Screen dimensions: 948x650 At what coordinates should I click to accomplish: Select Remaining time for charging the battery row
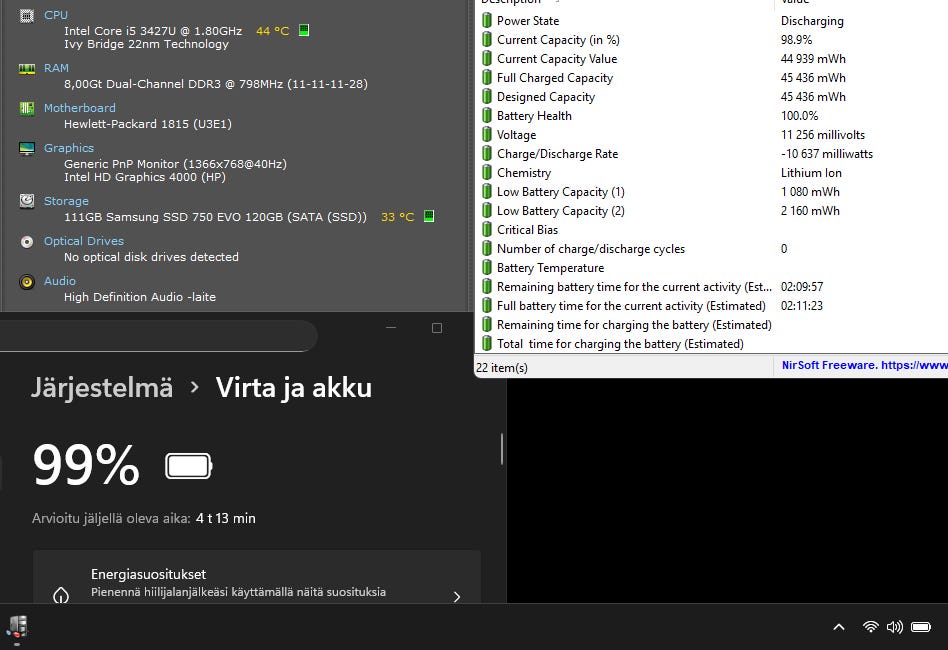click(x=711, y=325)
